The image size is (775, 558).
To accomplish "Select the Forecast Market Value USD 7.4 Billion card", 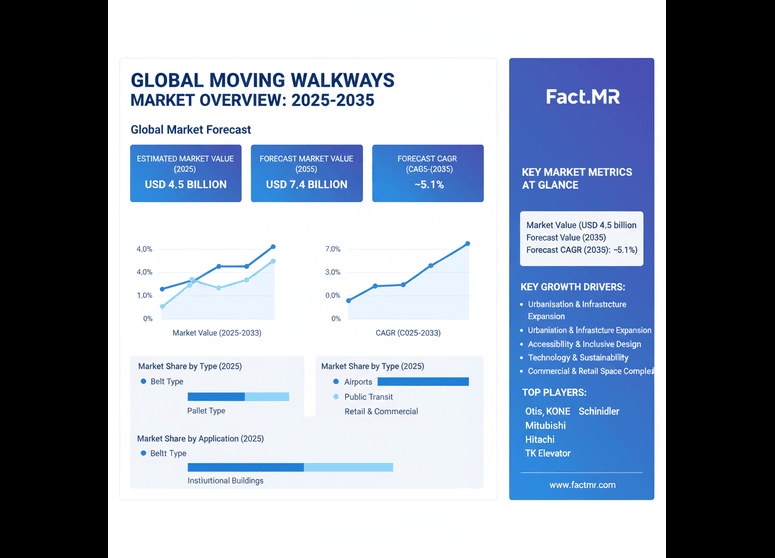I will [x=306, y=173].
